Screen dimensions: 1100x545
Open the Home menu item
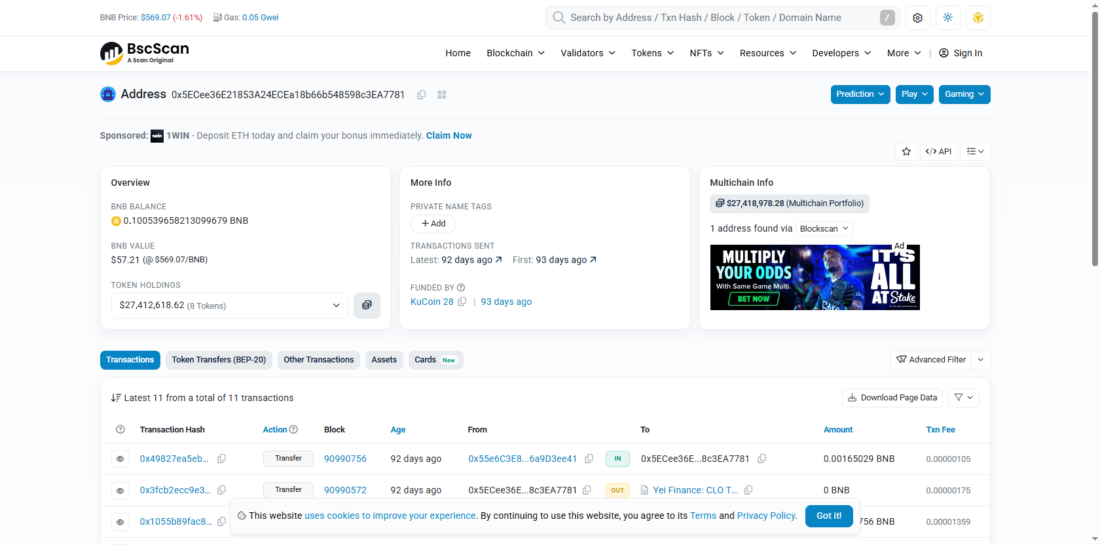click(x=458, y=53)
